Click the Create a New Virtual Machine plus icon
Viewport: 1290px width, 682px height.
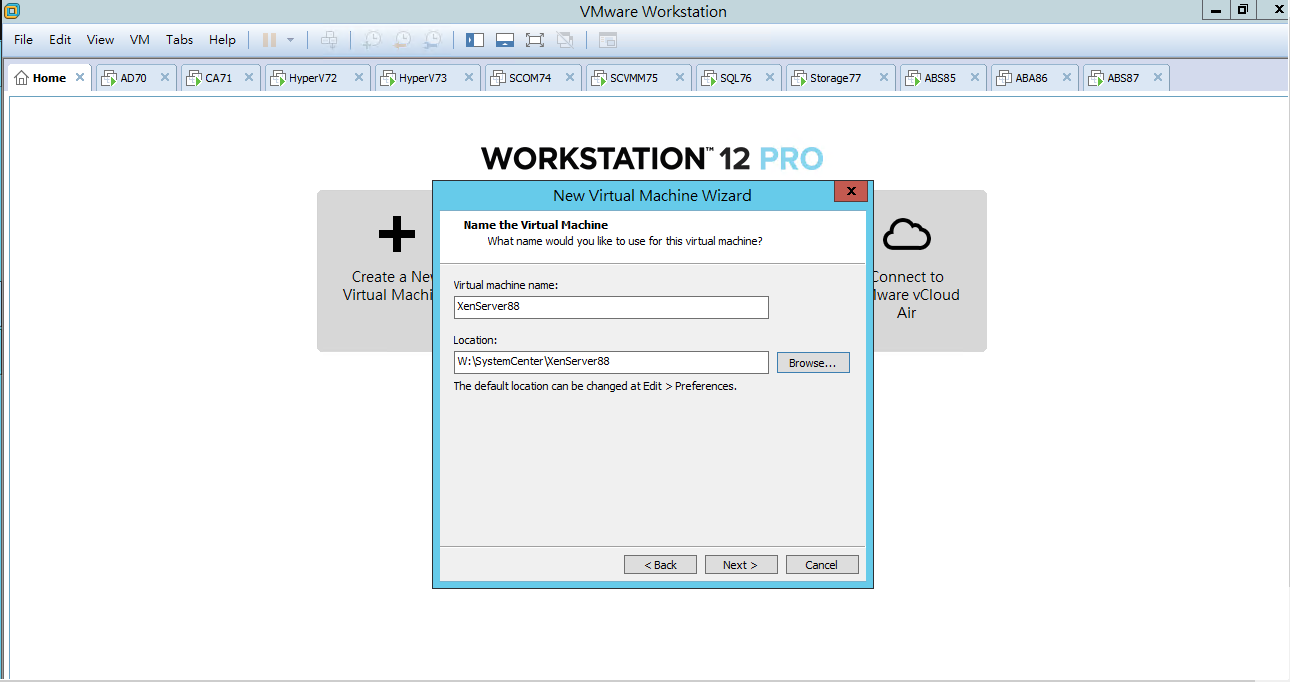click(397, 234)
